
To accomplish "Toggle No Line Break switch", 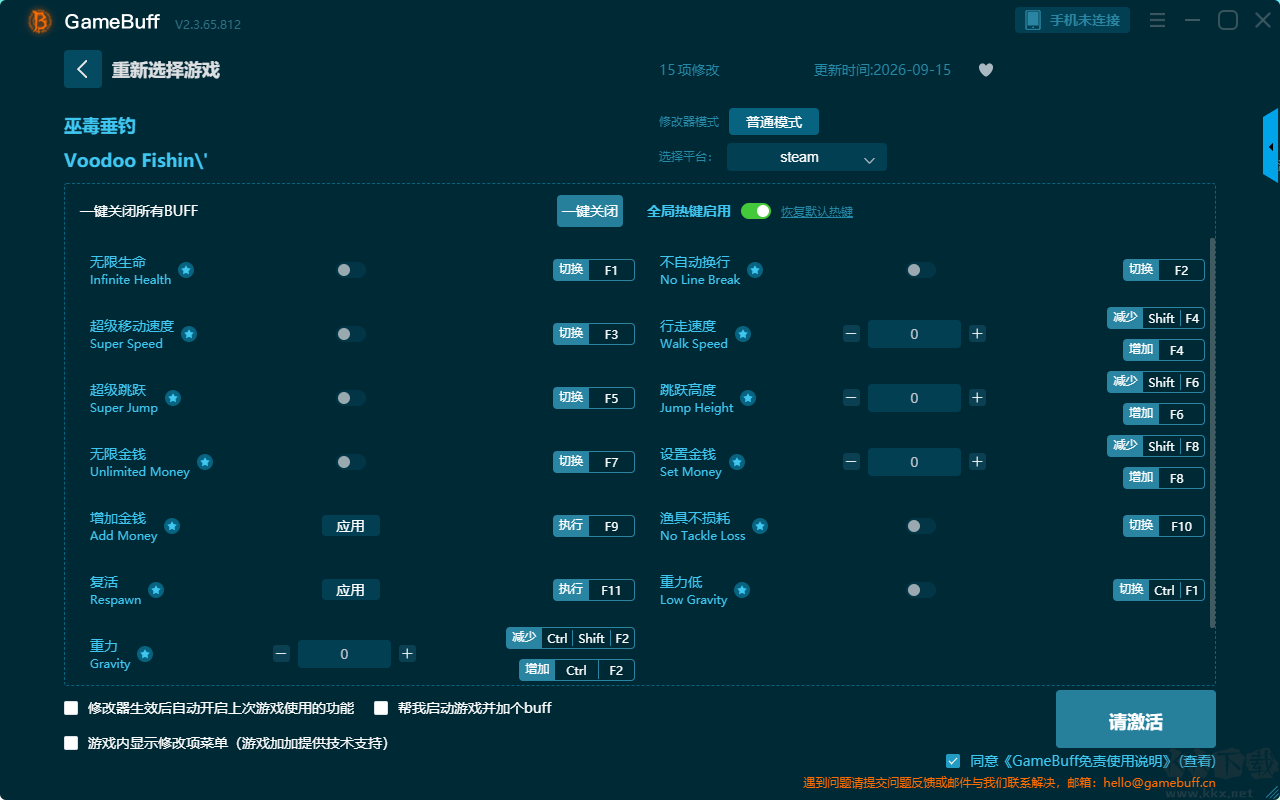I will click(x=921, y=270).
